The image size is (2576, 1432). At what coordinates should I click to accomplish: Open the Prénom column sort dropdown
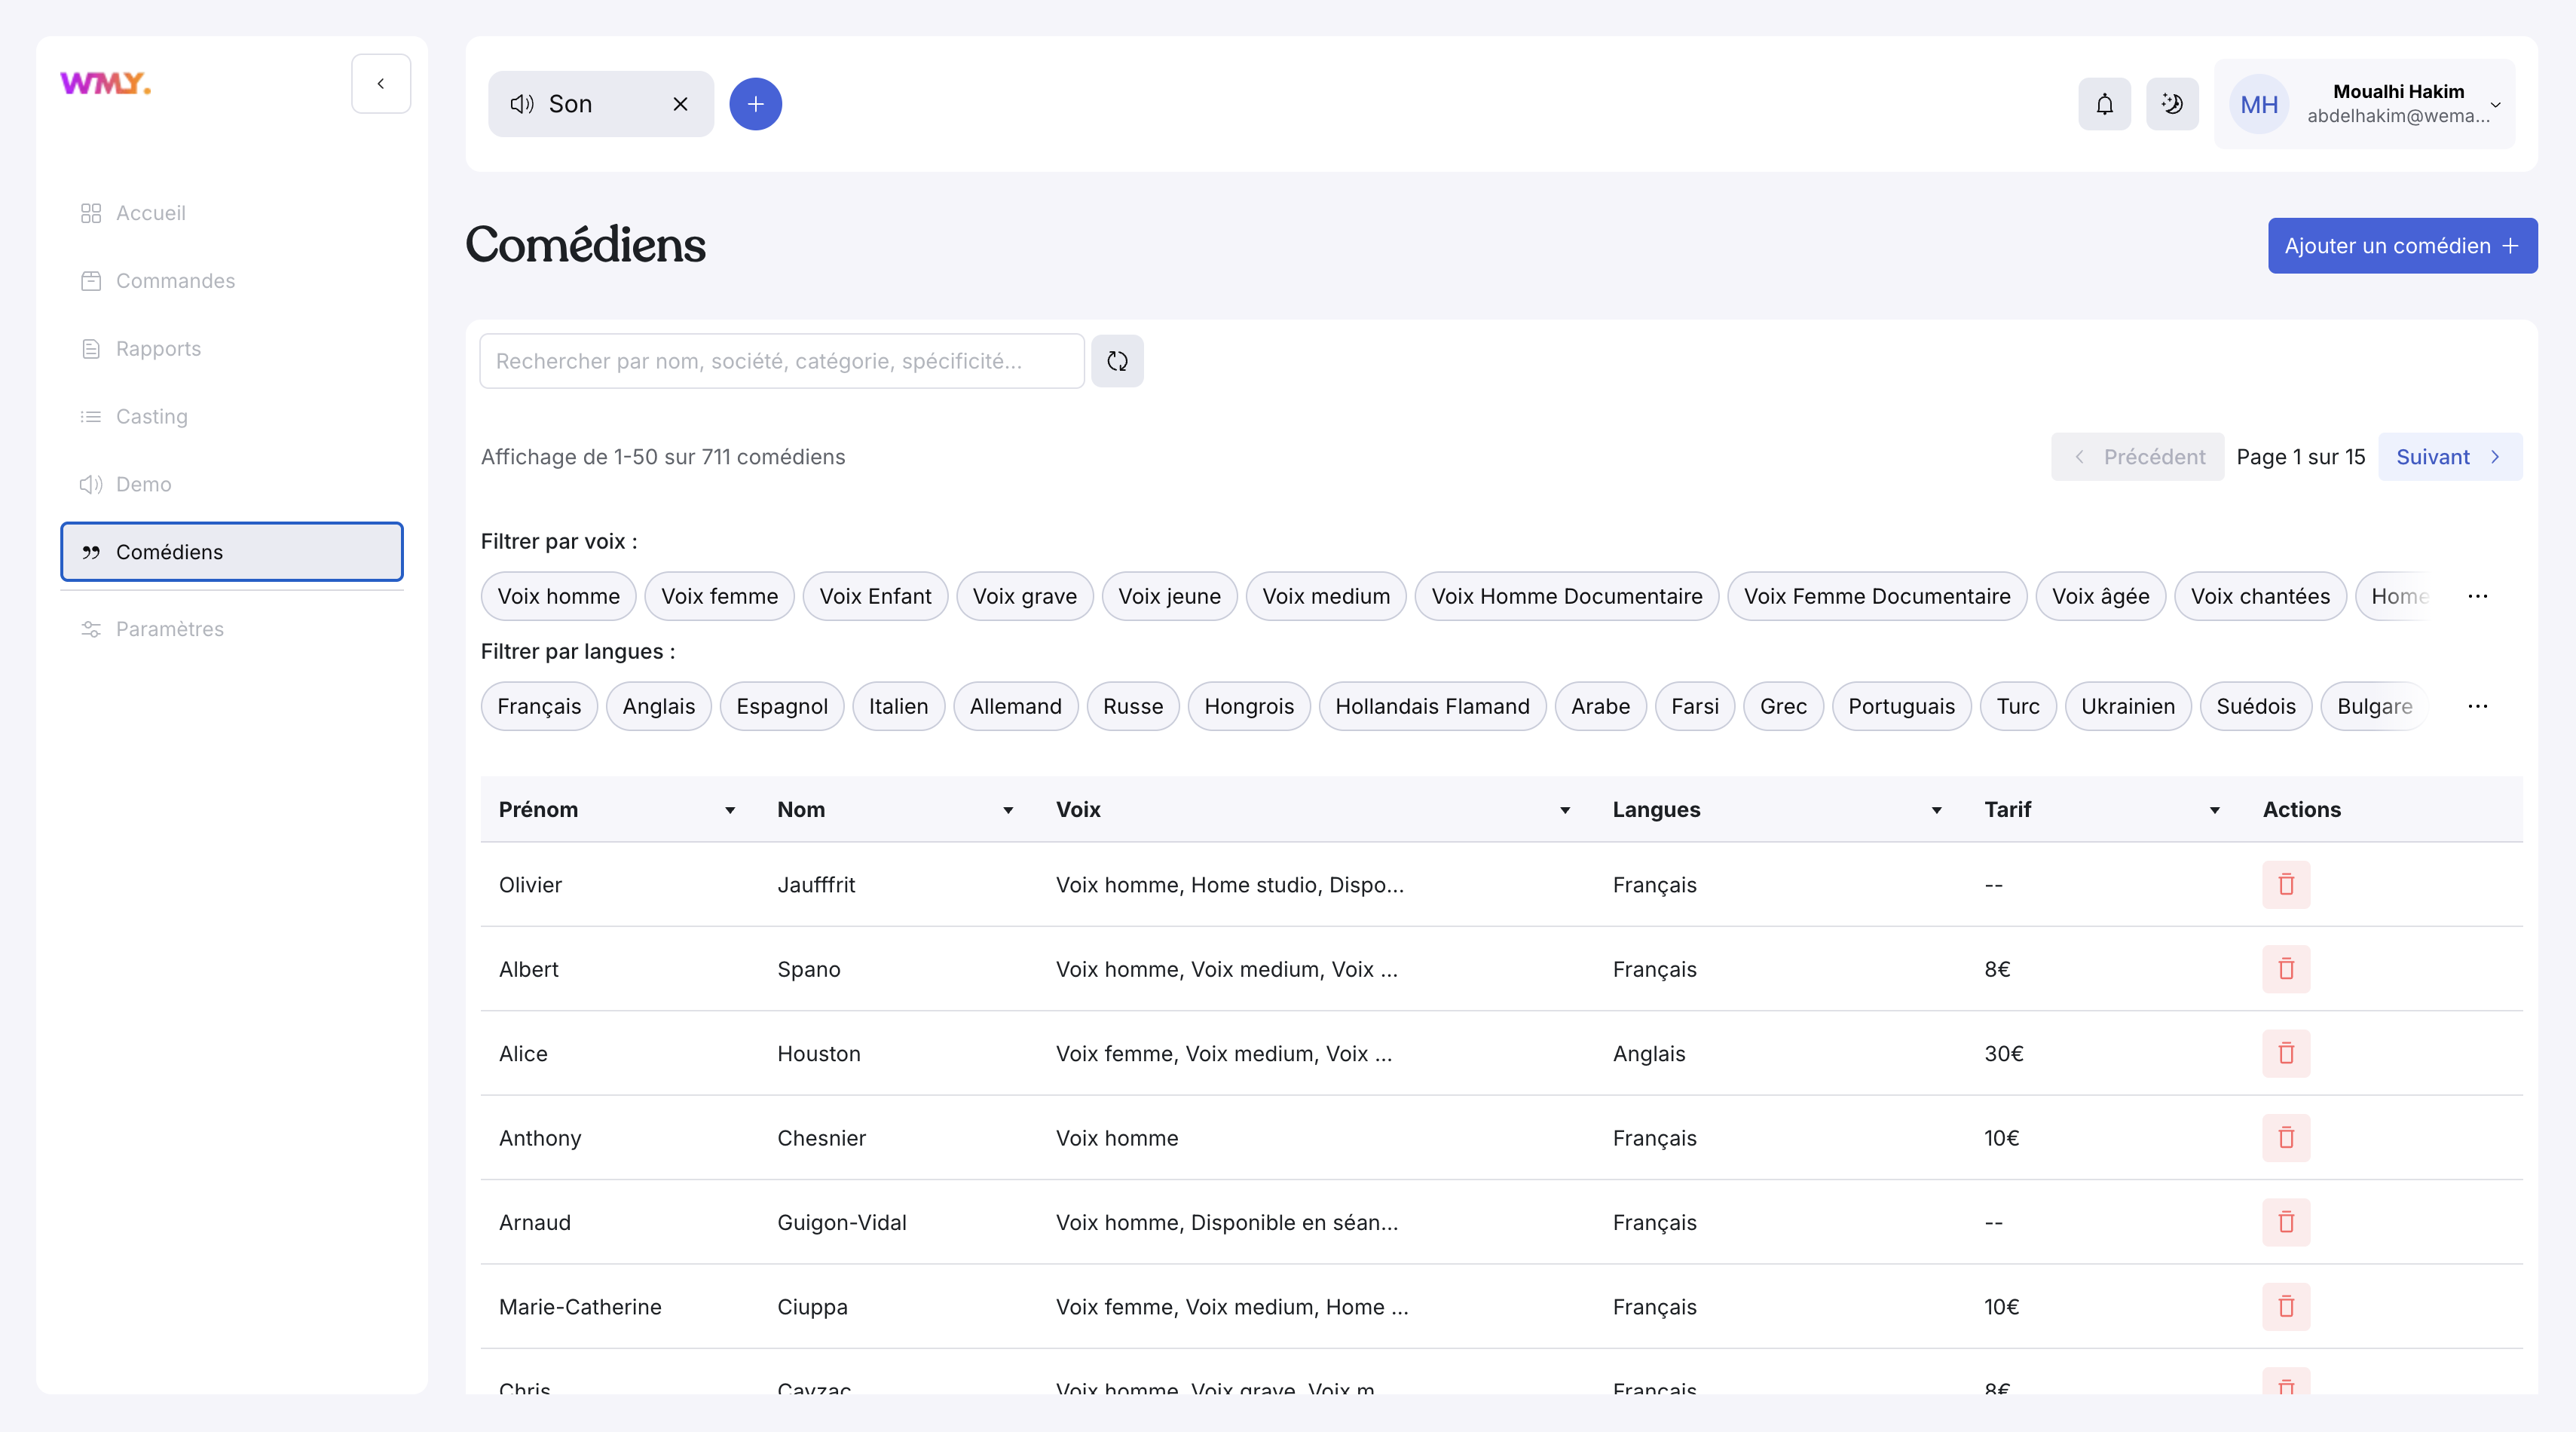730,810
